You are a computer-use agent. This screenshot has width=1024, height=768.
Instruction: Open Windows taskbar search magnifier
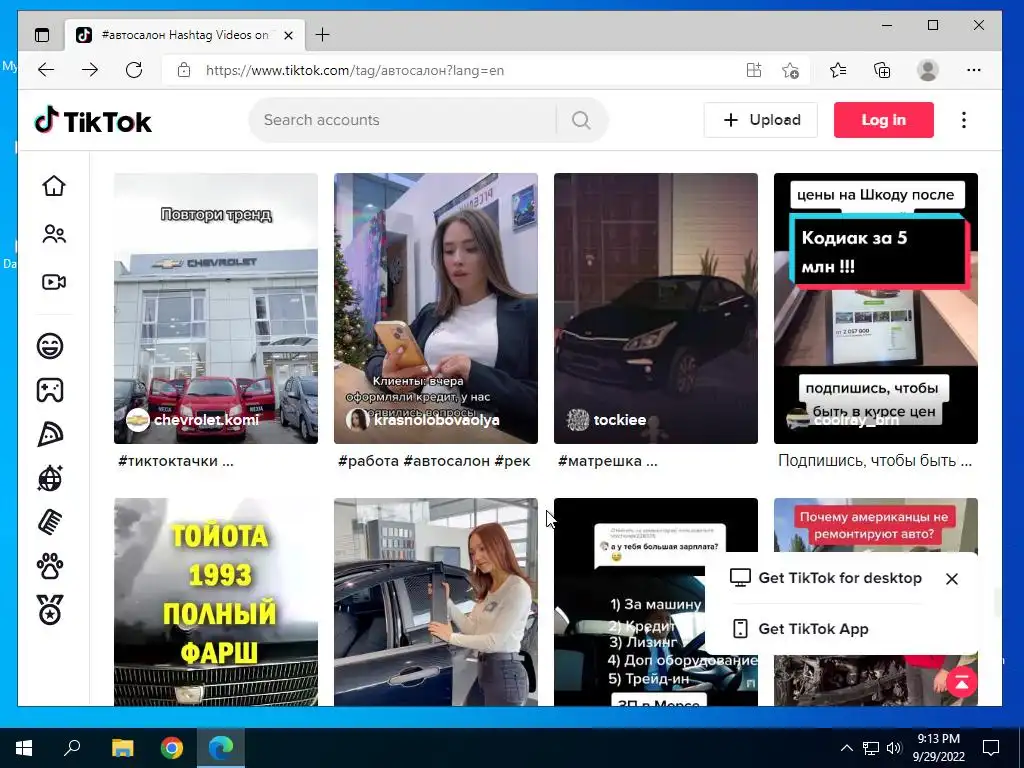[72, 748]
